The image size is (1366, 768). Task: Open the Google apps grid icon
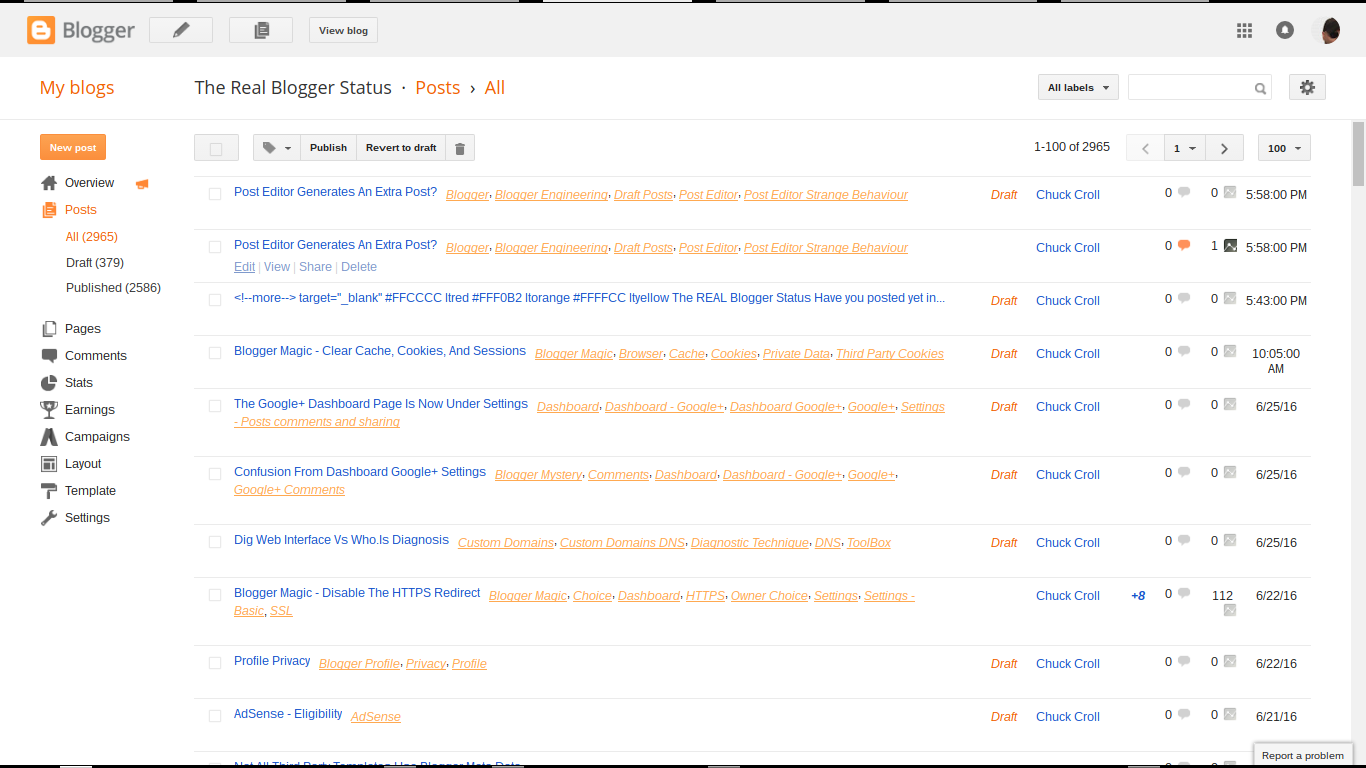point(1244,30)
